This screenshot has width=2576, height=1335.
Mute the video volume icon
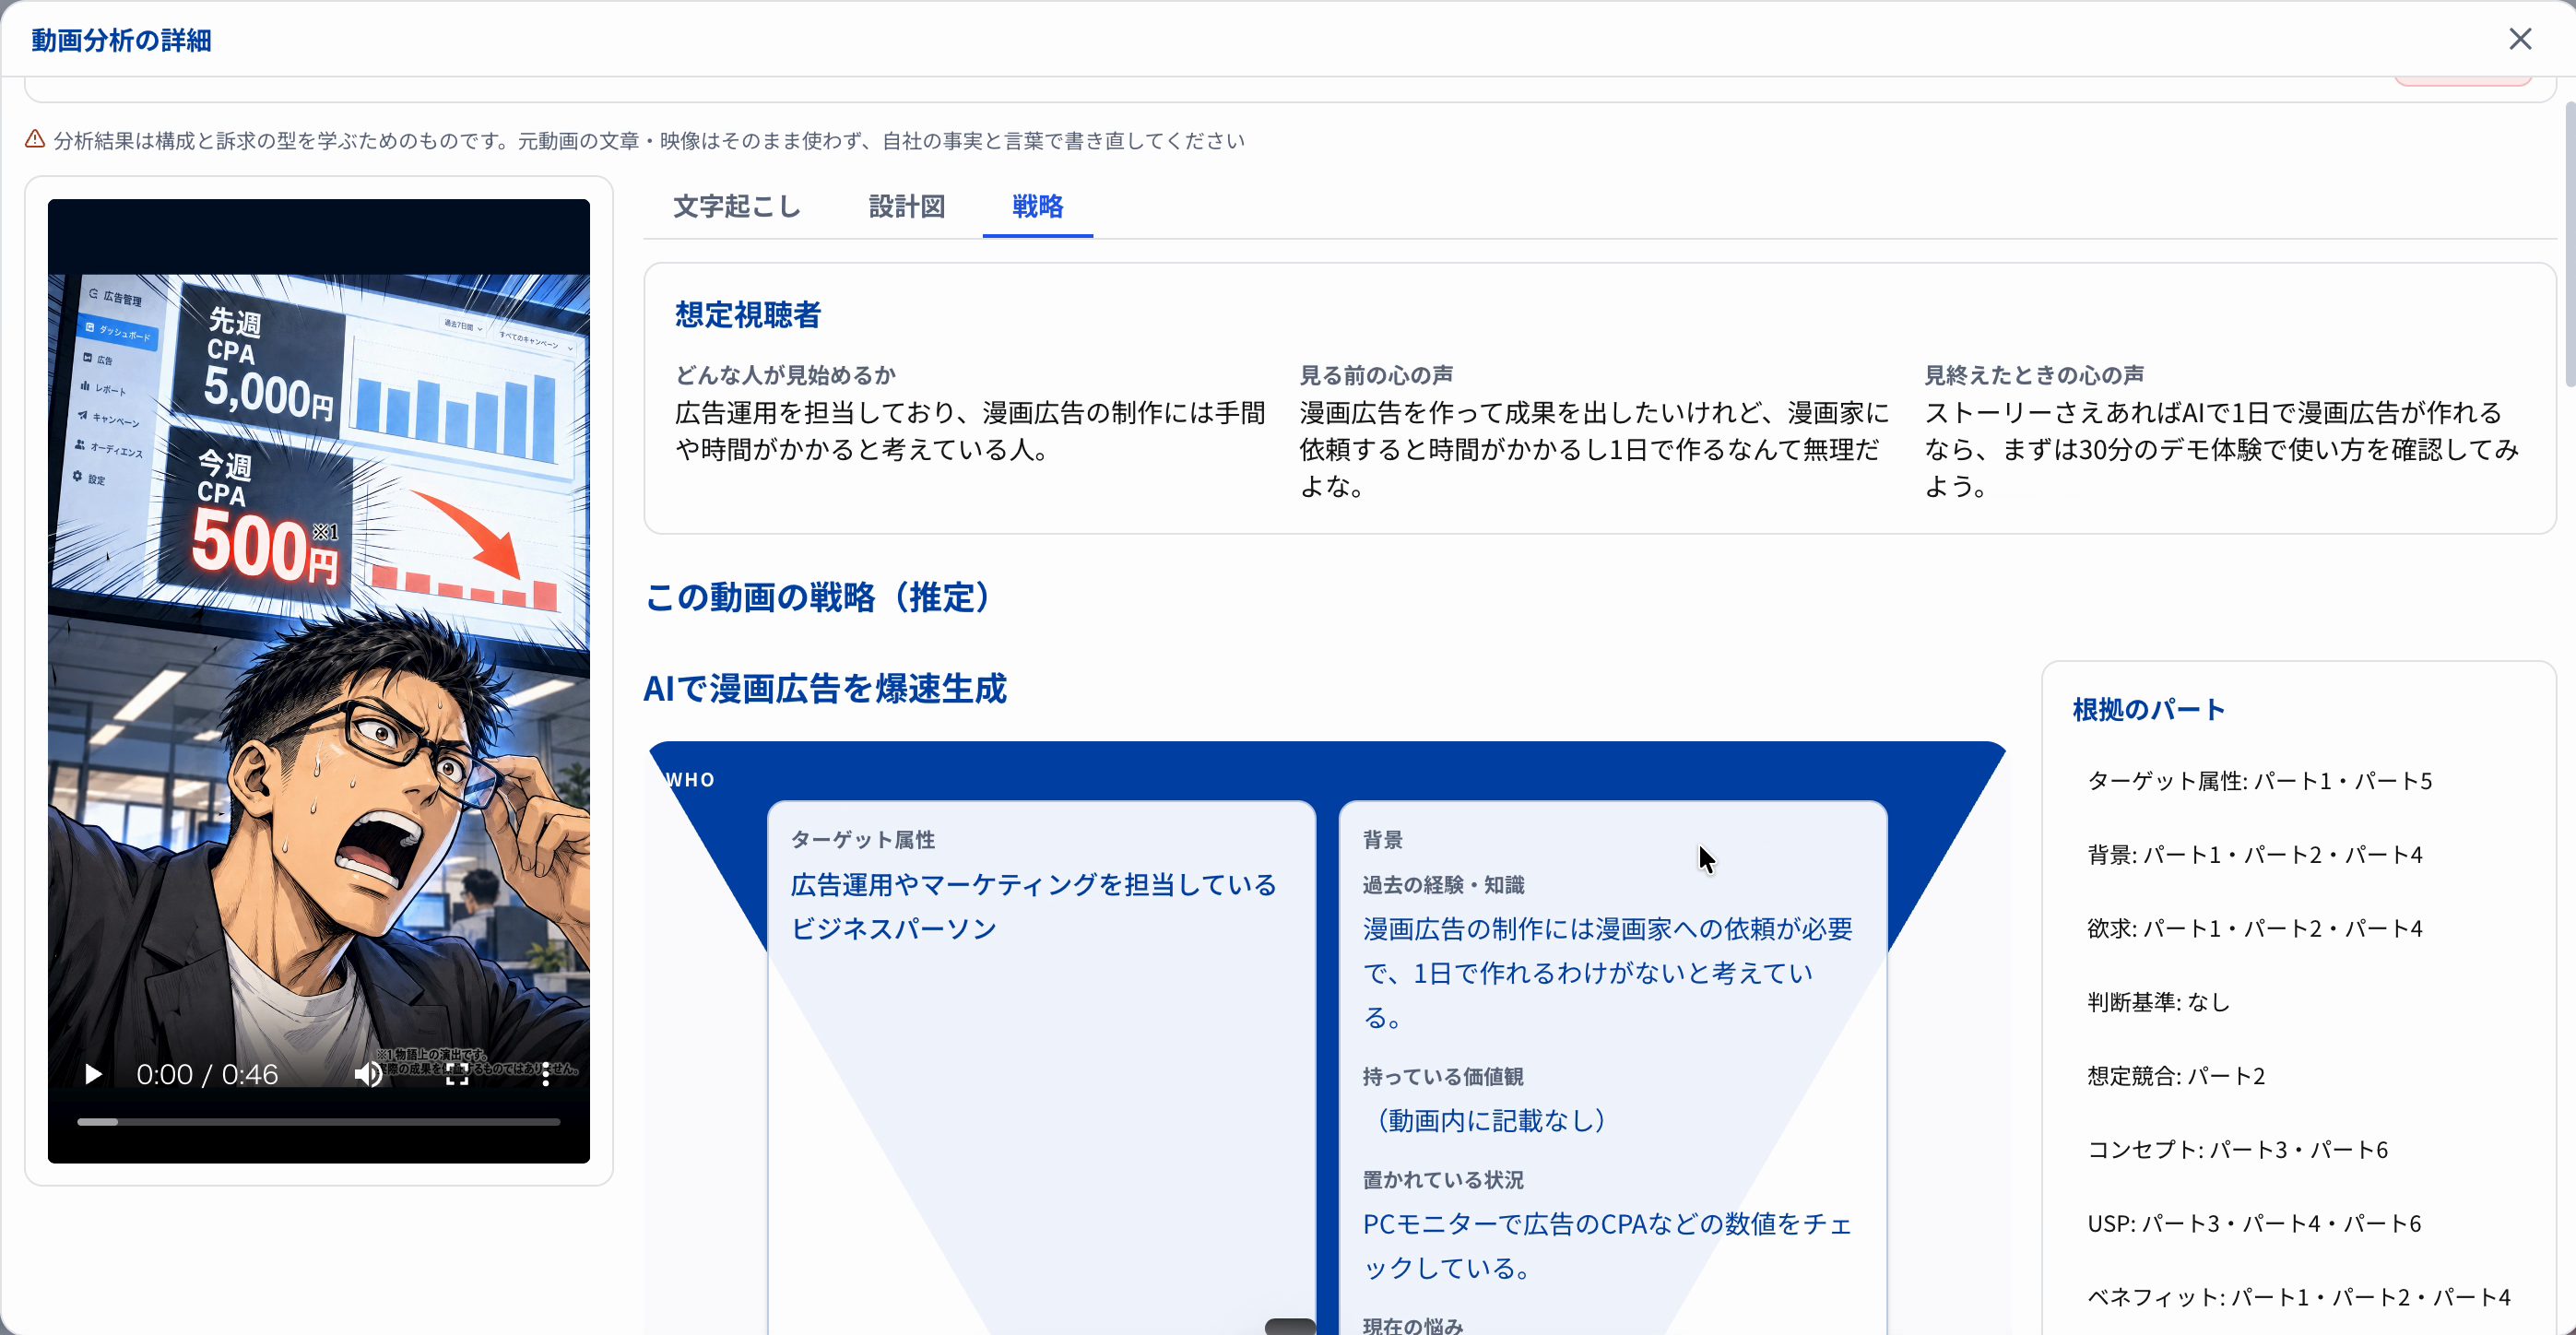click(x=369, y=1074)
